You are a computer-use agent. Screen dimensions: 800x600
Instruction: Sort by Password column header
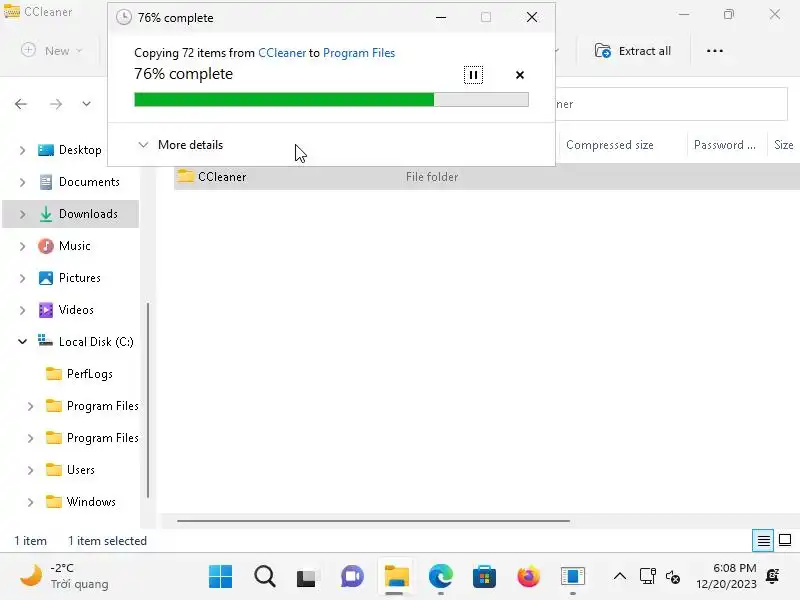pos(724,145)
